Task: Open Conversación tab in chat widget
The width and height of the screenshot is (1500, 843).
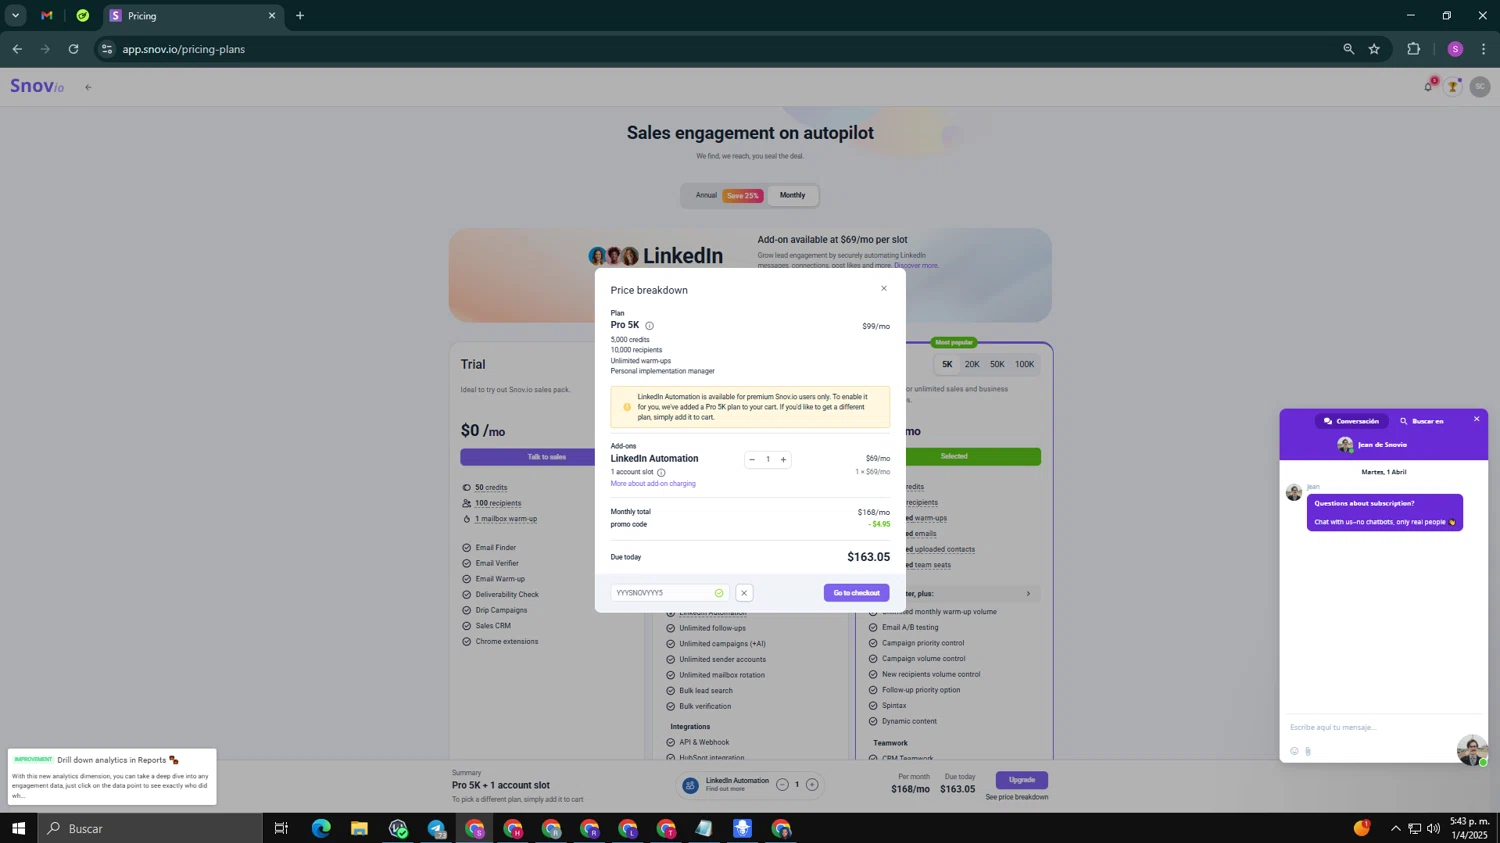Action: [x=1351, y=422]
